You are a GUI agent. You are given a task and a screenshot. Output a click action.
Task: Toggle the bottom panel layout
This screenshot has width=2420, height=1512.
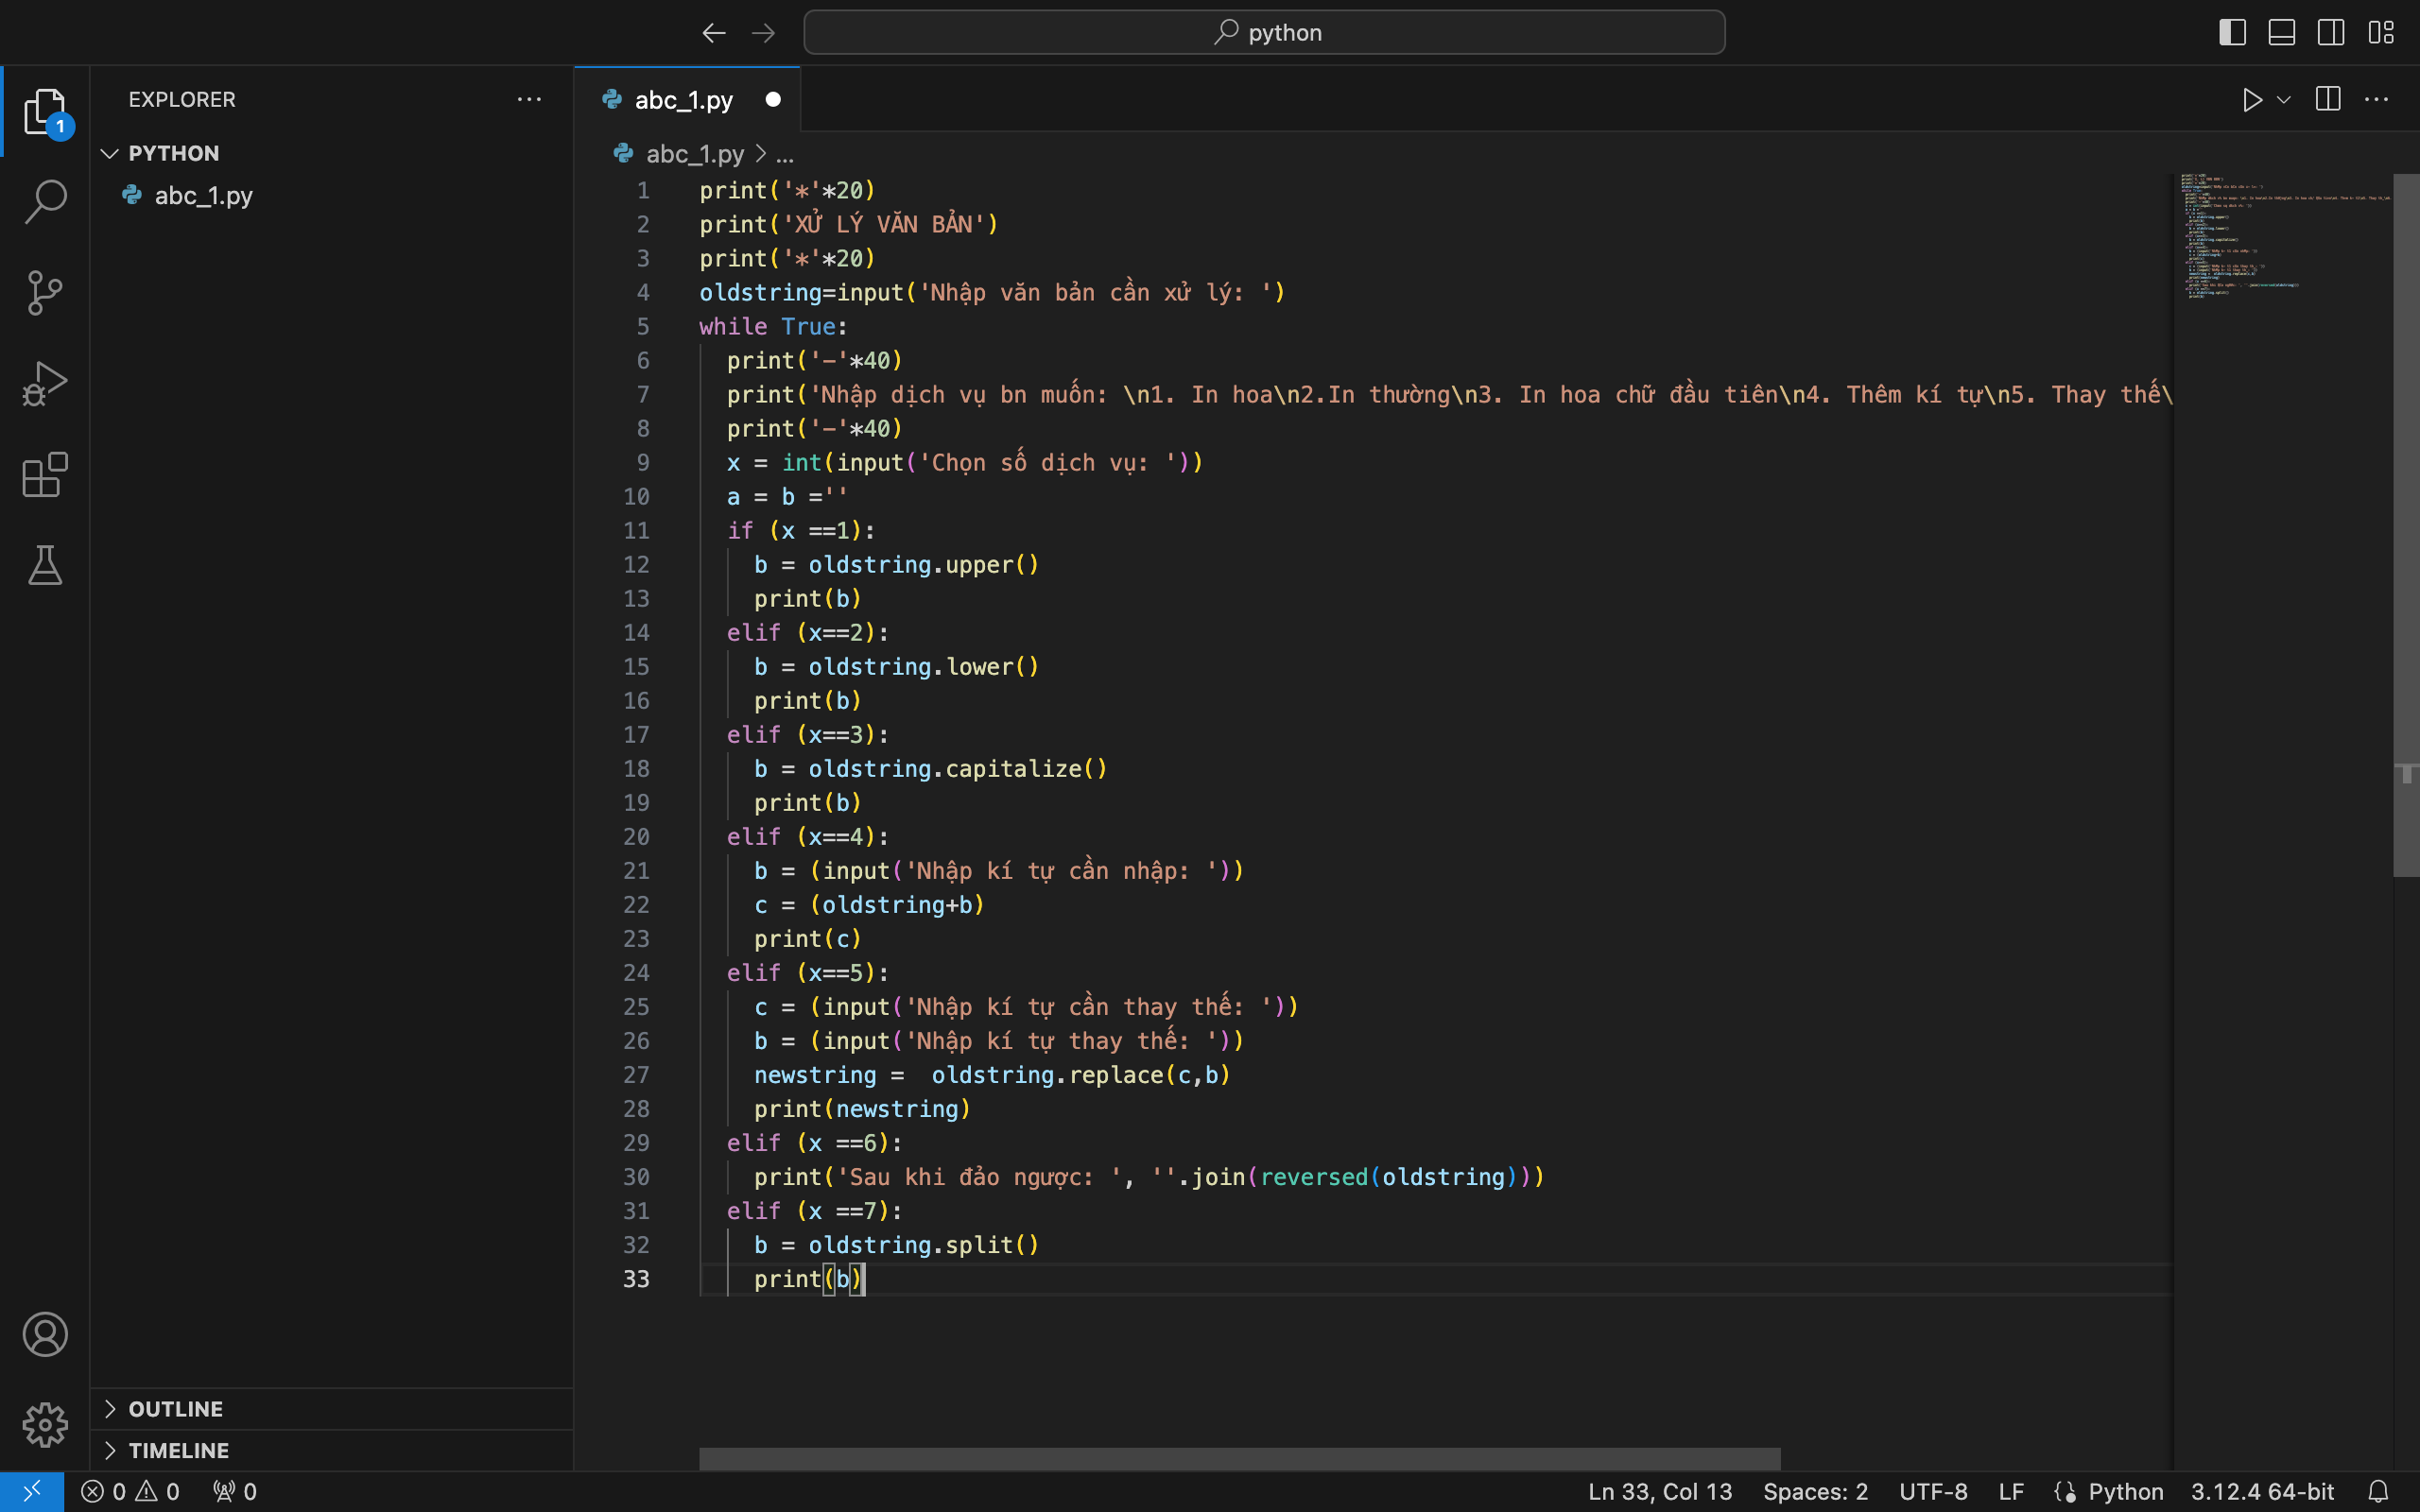(x=2281, y=33)
